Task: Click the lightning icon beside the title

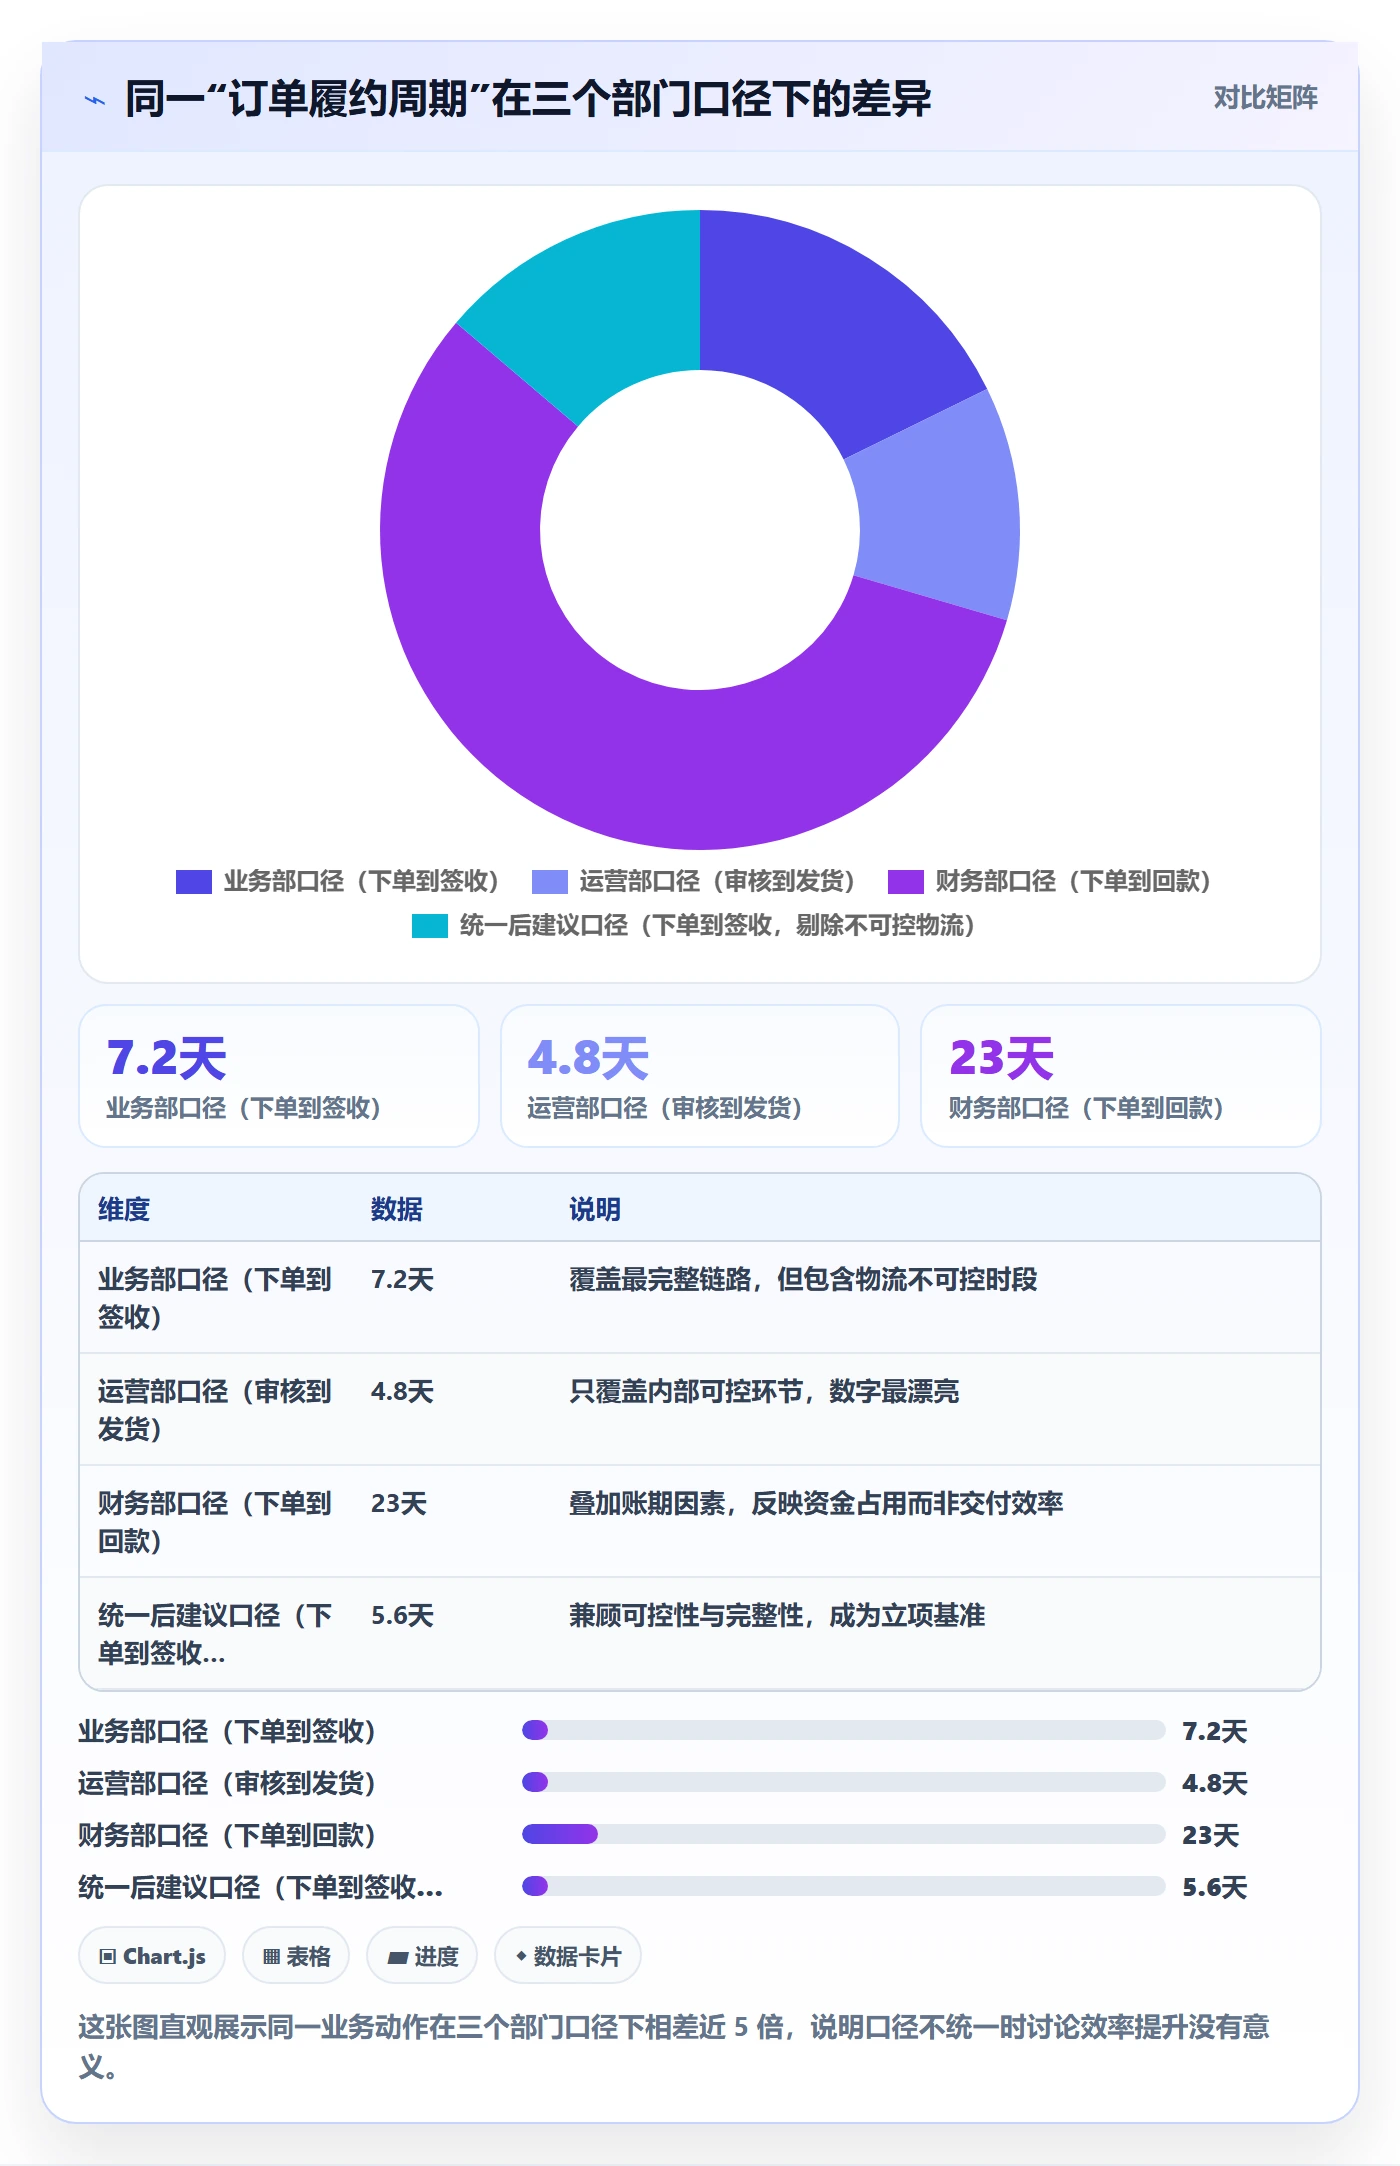Action: (95, 100)
